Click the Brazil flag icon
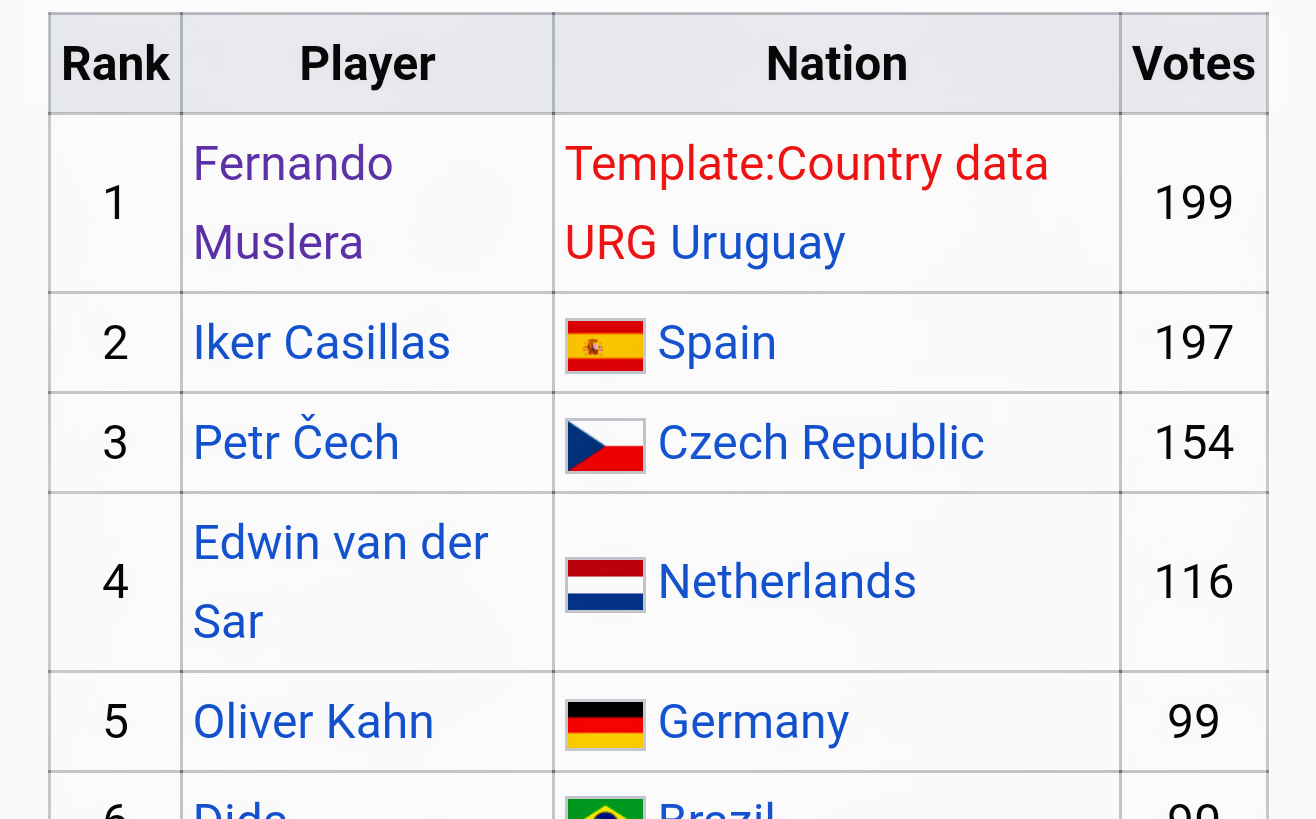The height and width of the screenshot is (819, 1316). (605, 808)
